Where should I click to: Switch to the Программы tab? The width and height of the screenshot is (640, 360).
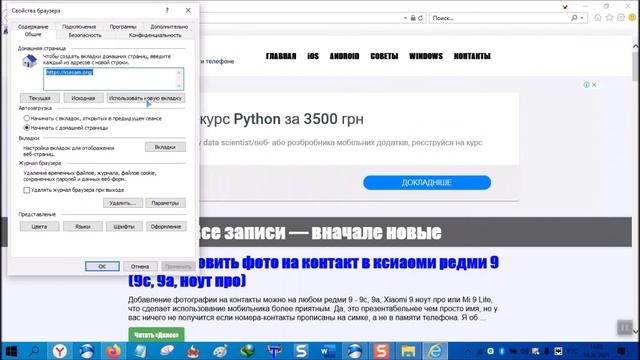click(x=123, y=27)
